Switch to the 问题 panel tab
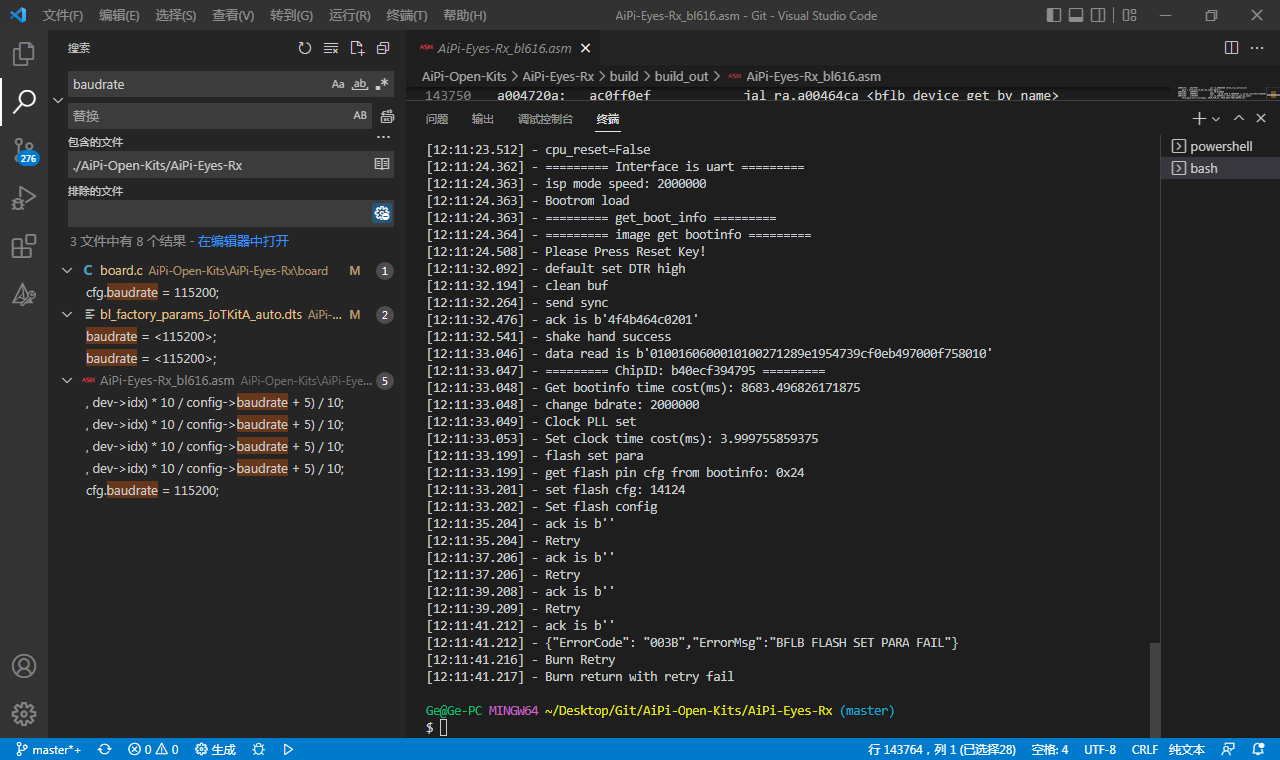1280x760 pixels. 437,119
